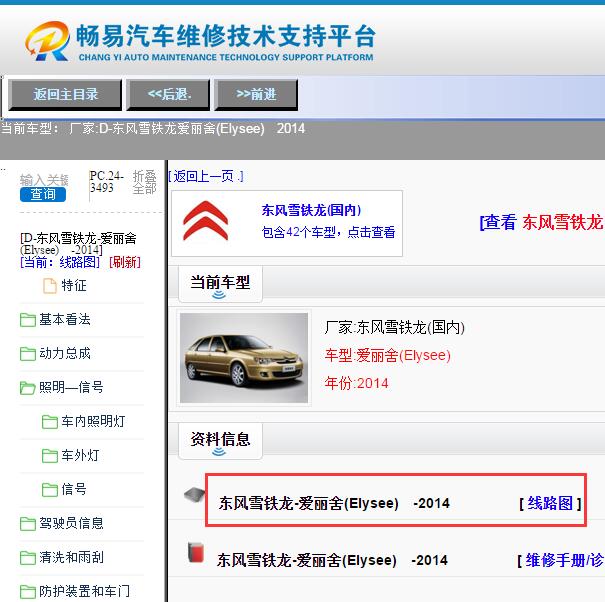Click 包含42个车型，点击查看 link

328,232
